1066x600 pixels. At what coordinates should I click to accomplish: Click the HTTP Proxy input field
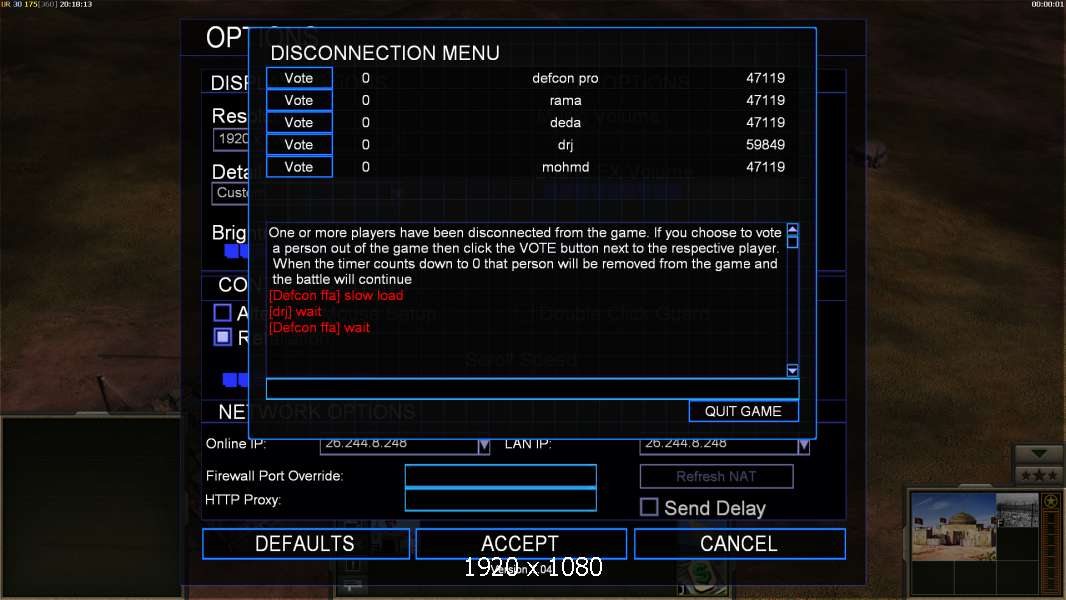click(500, 499)
